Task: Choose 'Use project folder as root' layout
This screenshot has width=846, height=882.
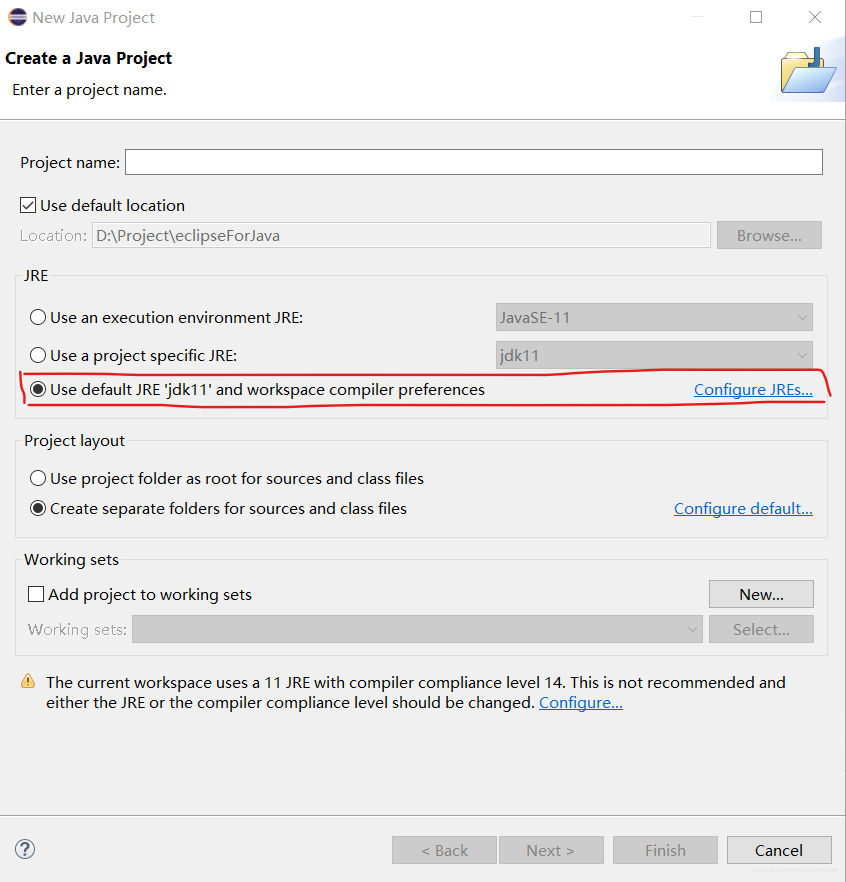Action: coord(37,478)
